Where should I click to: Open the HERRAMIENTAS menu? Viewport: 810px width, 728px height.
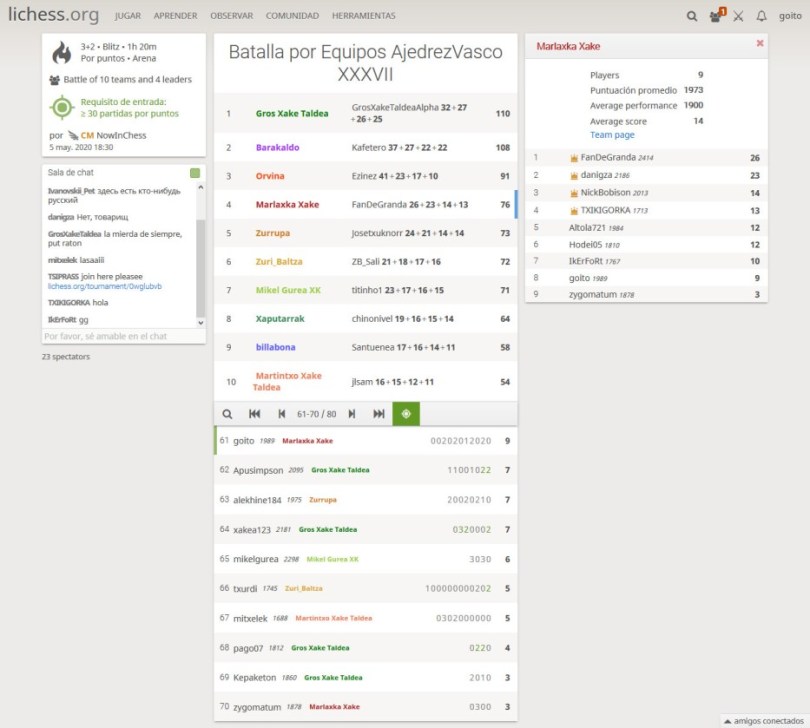click(x=363, y=16)
